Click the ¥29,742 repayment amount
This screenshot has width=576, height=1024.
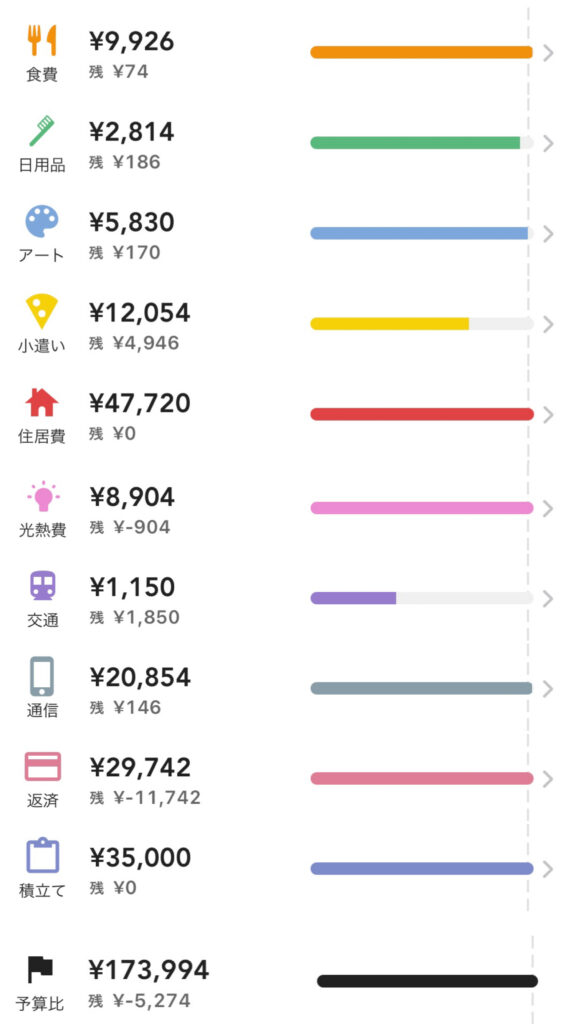point(140,767)
